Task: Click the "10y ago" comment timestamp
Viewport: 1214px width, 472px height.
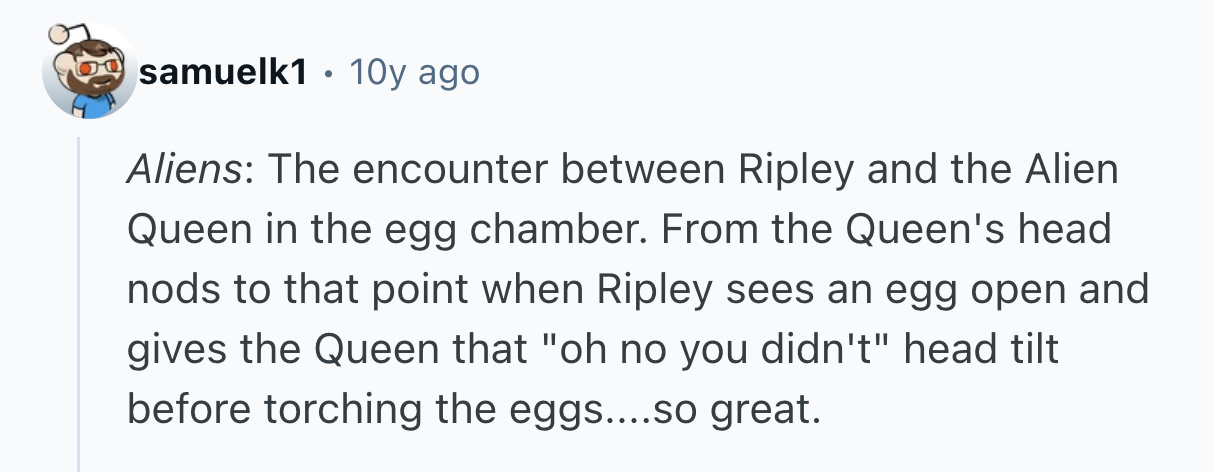Action: click(411, 73)
